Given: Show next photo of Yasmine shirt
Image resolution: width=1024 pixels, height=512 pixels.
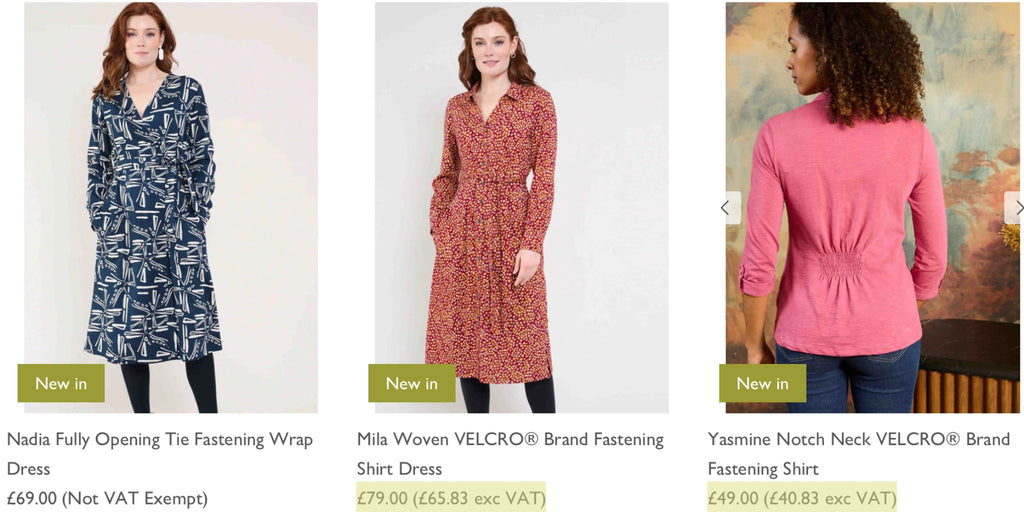Looking at the screenshot, I should pos(1015,208).
